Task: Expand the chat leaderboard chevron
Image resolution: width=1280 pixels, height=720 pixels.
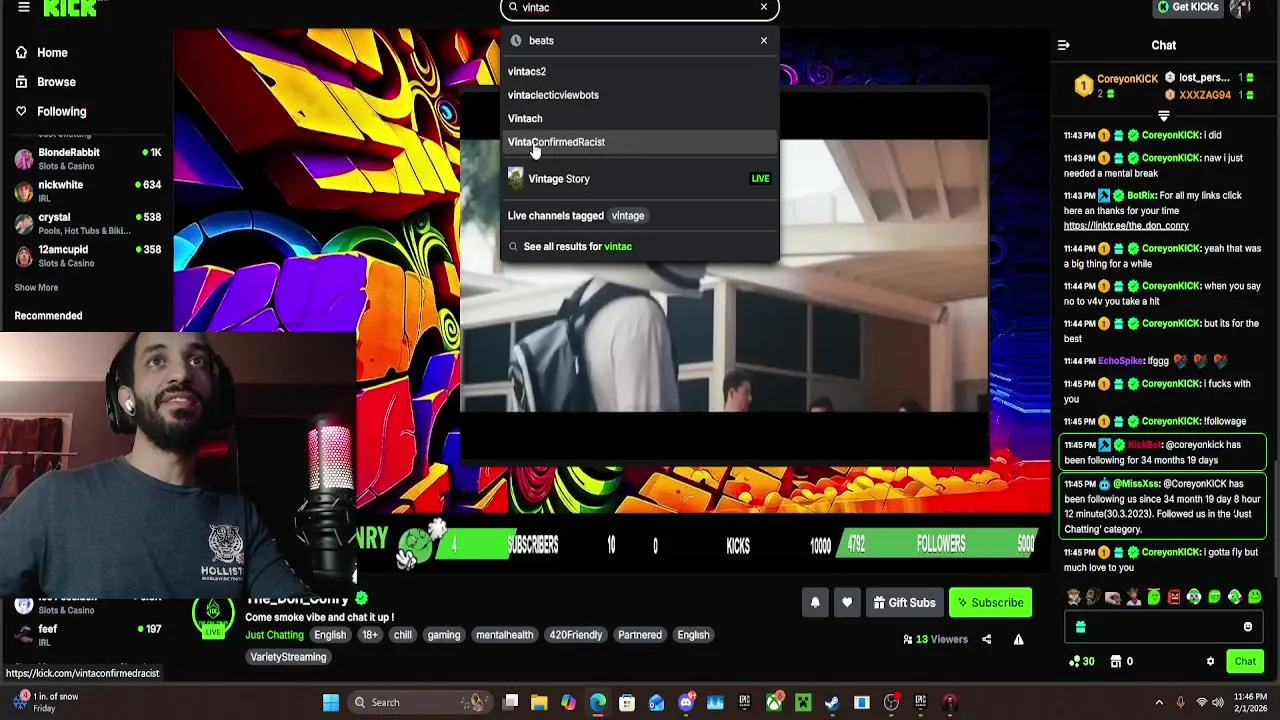Action: (1163, 116)
